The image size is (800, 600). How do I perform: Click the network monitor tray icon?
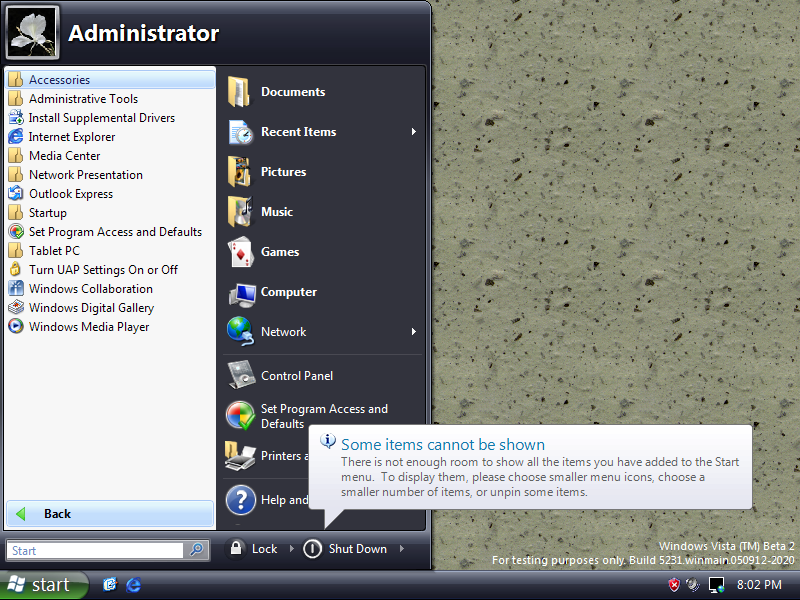tap(716, 585)
